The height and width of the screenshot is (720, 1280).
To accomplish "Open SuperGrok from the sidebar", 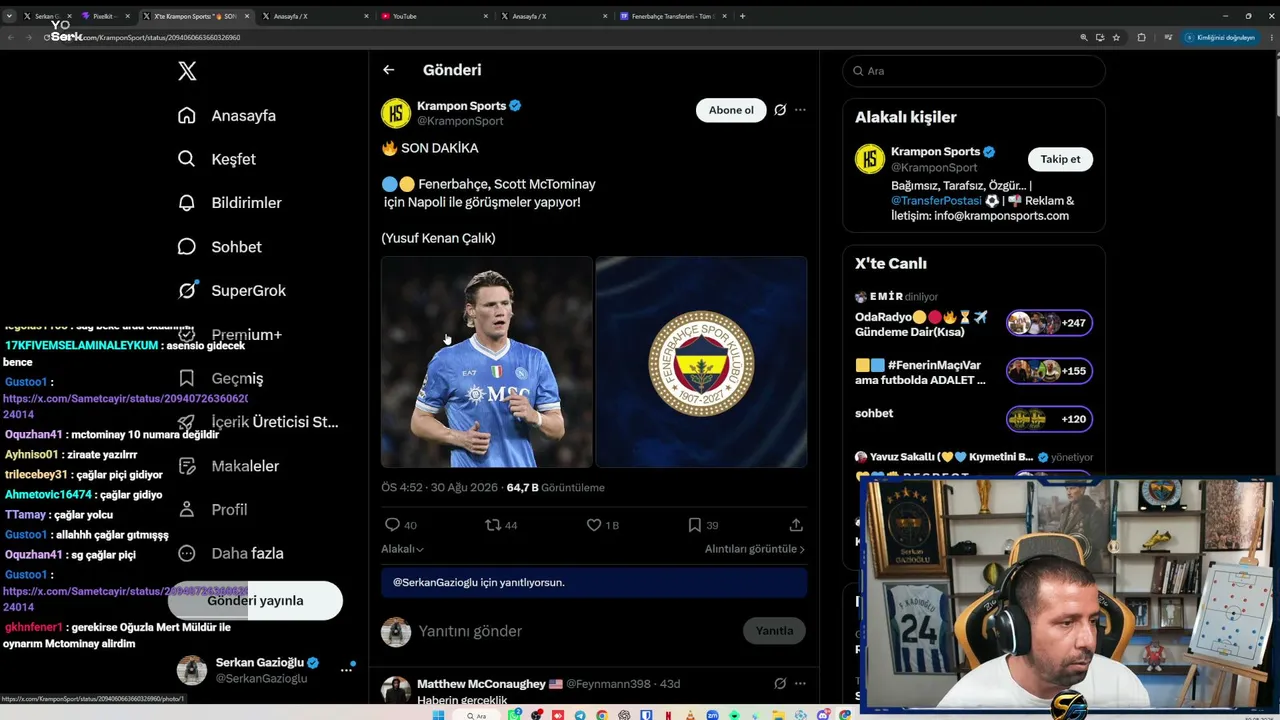I will click(x=231, y=291).
